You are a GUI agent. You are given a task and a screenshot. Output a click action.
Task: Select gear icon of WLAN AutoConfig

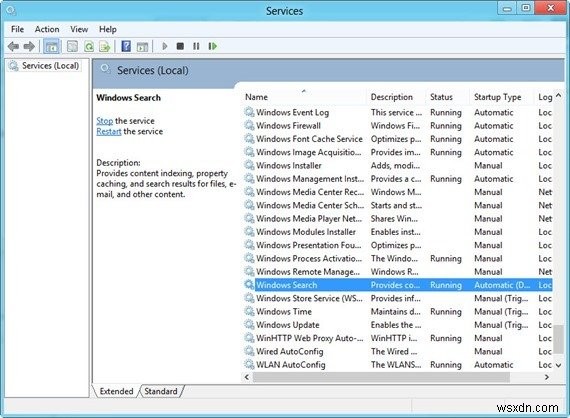[249, 364]
